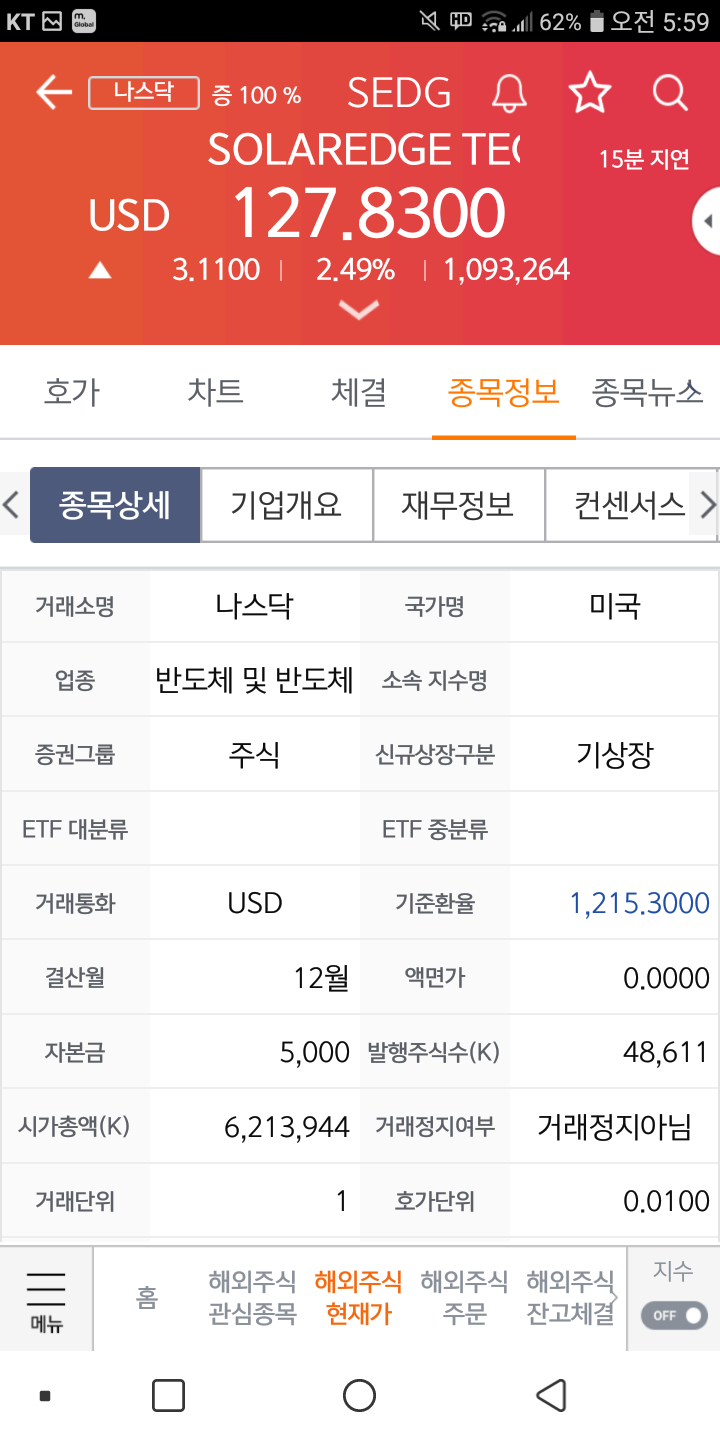The height and width of the screenshot is (1440, 720).
Task: Switch to the 기업개요 company overview subtab
Action: pos(287,505)
